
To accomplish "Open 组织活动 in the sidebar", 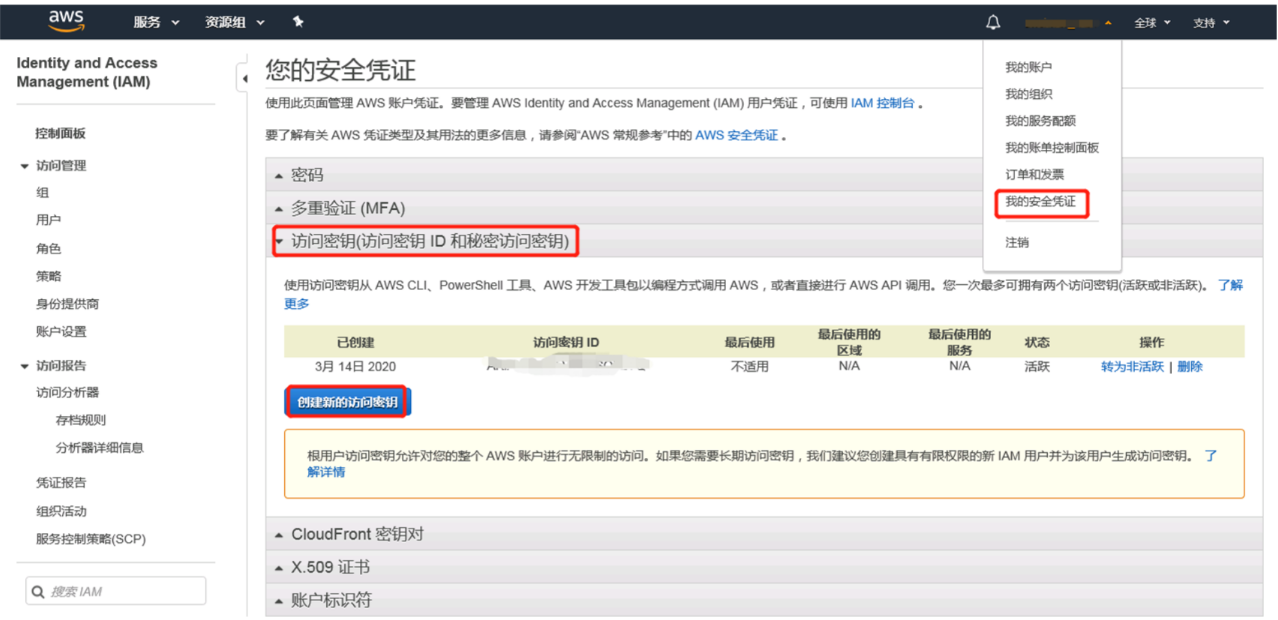I will tap(61, 512).
